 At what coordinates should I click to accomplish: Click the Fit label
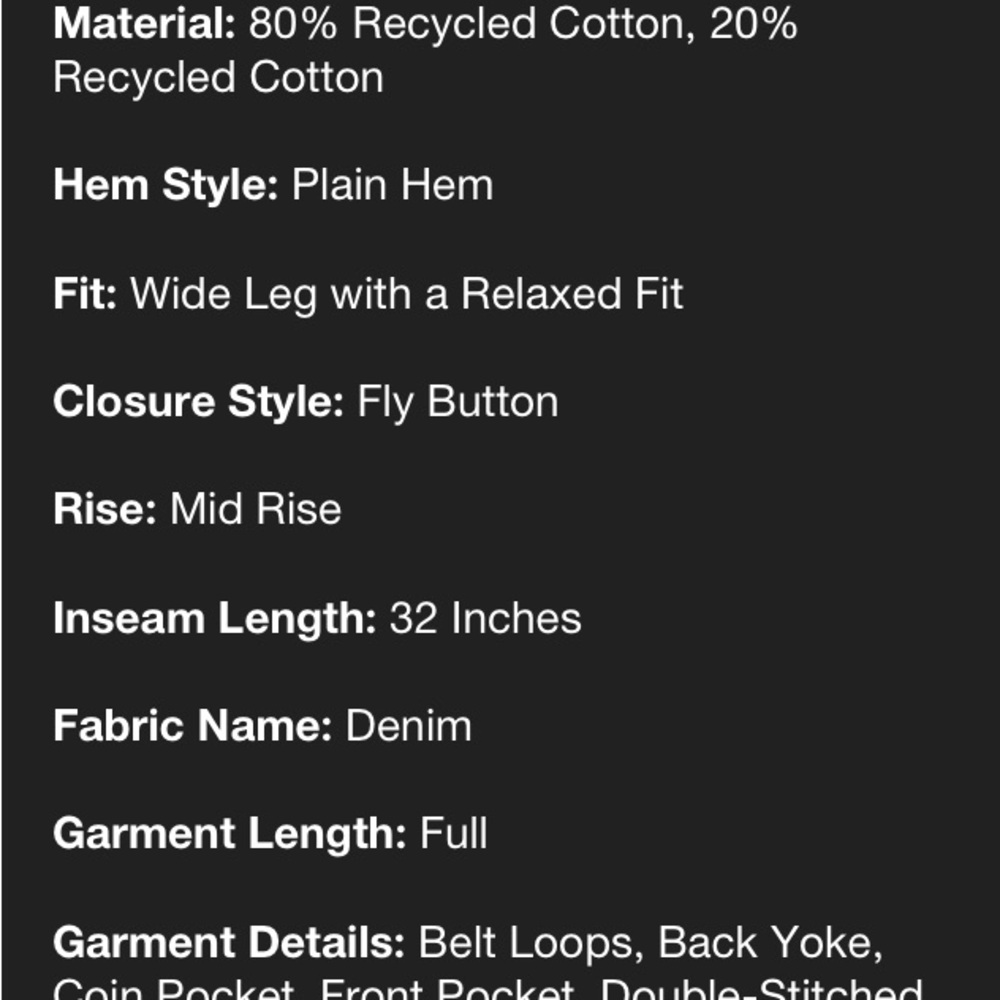[x=85, y=293]
